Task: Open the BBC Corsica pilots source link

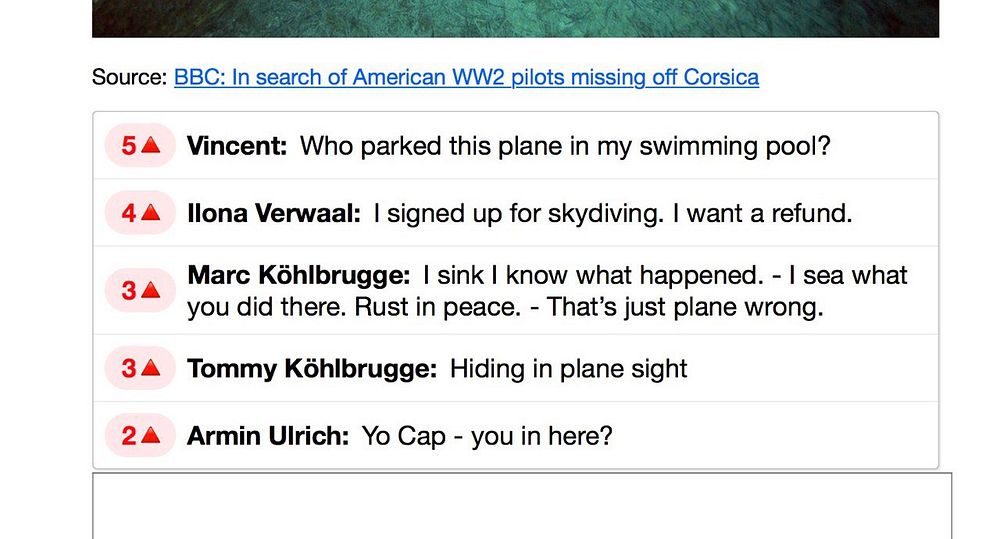Action: coord(466,77)
